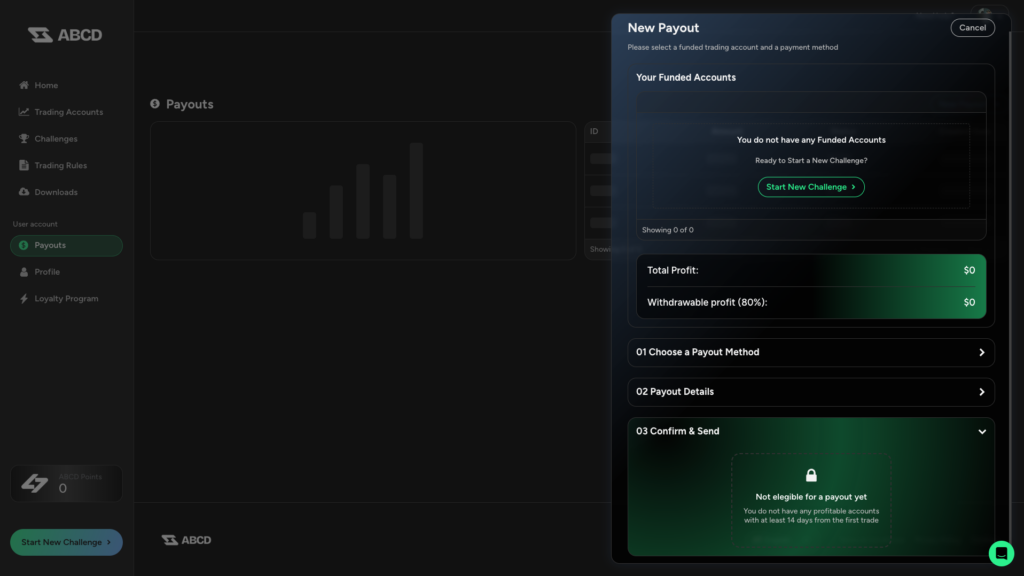
Task: Click the Loyalty Program lightning icon
Action: (24, 299)
